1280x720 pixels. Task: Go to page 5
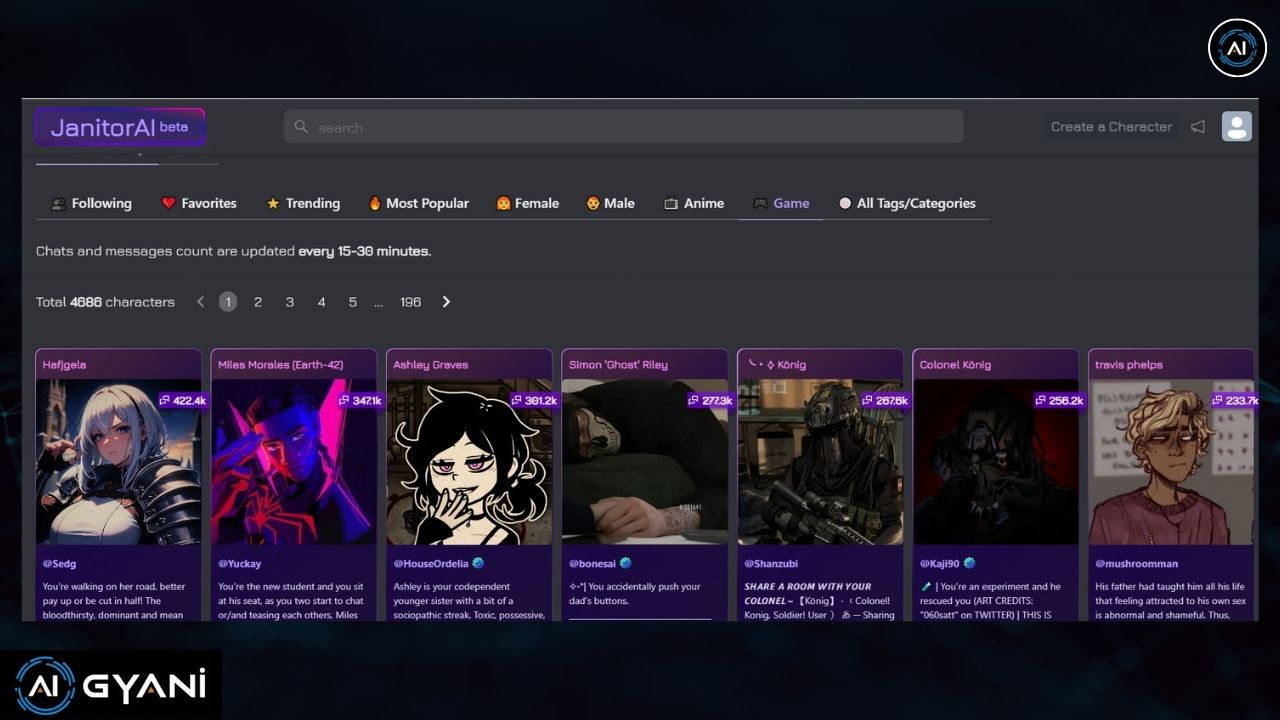click(x=353, y=302)
